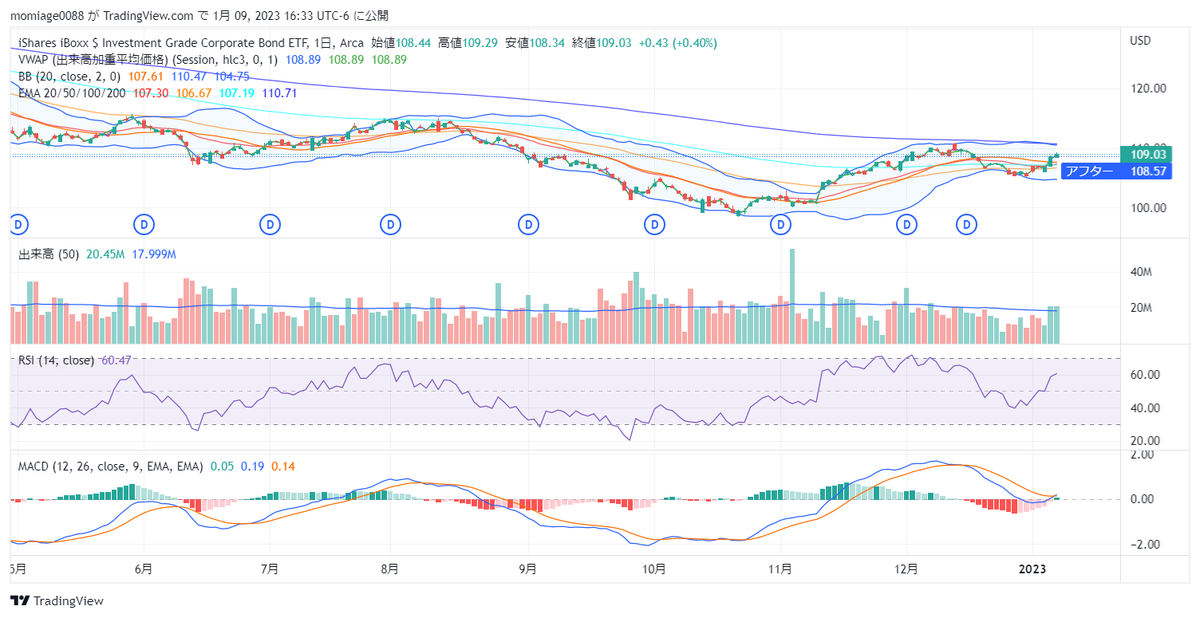
Task: Click the 2023 label on time axis
Action: click(1032, 569)
